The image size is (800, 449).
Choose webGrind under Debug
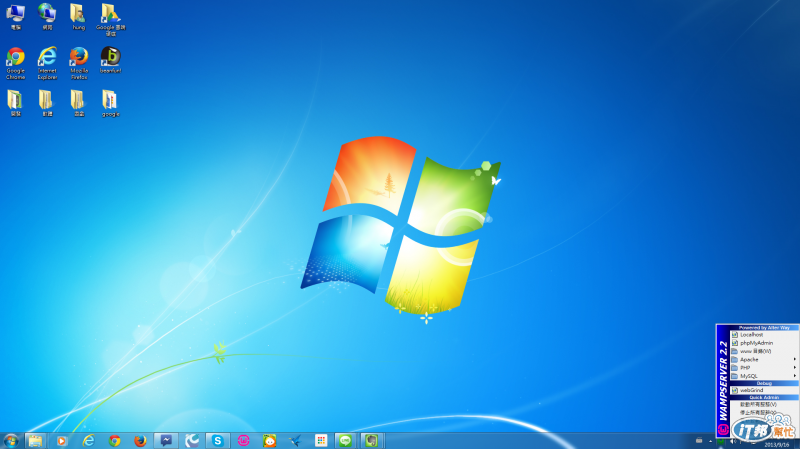tap(764, 390)
